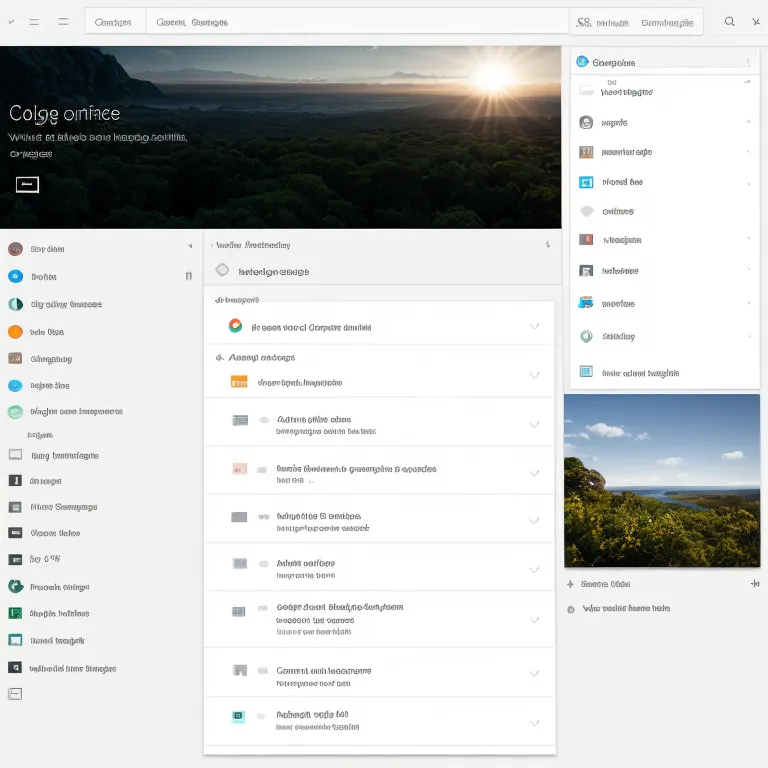The height and width of the screenshot is (768, 768).
Task: Tick the empty checkbox at bottom of left sidebar
Action: tap(15, 693)
